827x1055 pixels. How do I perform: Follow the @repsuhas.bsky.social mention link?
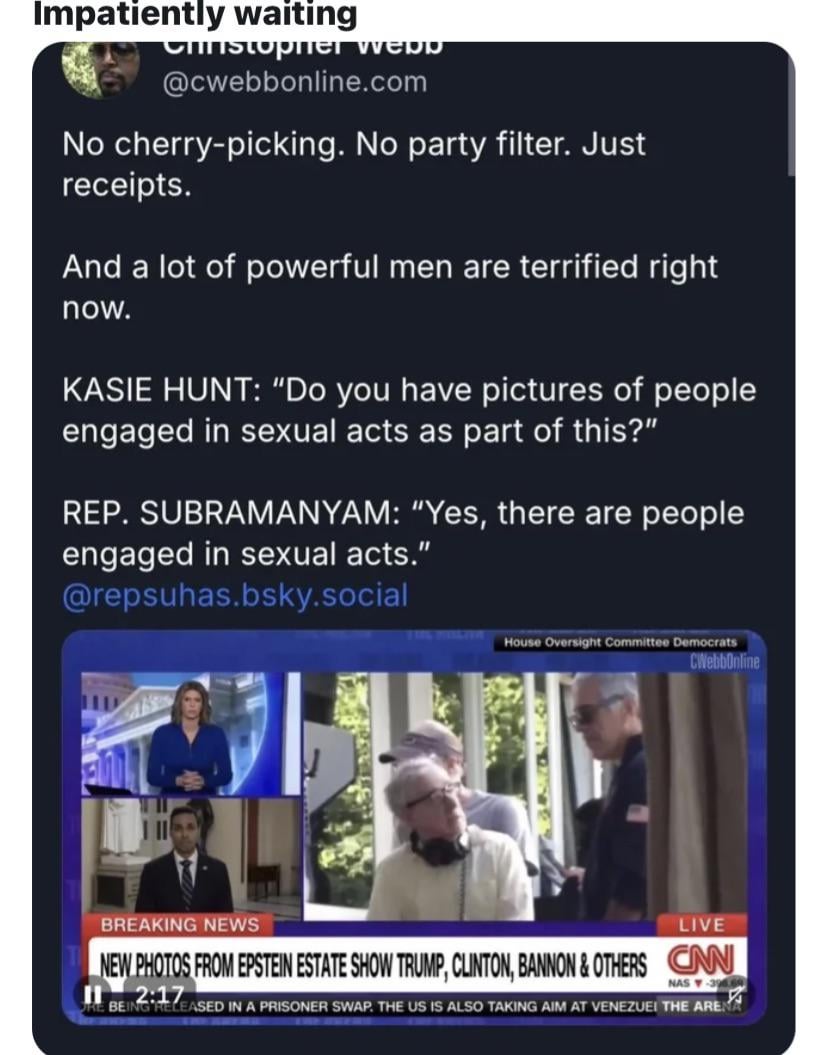pos(235,595)
